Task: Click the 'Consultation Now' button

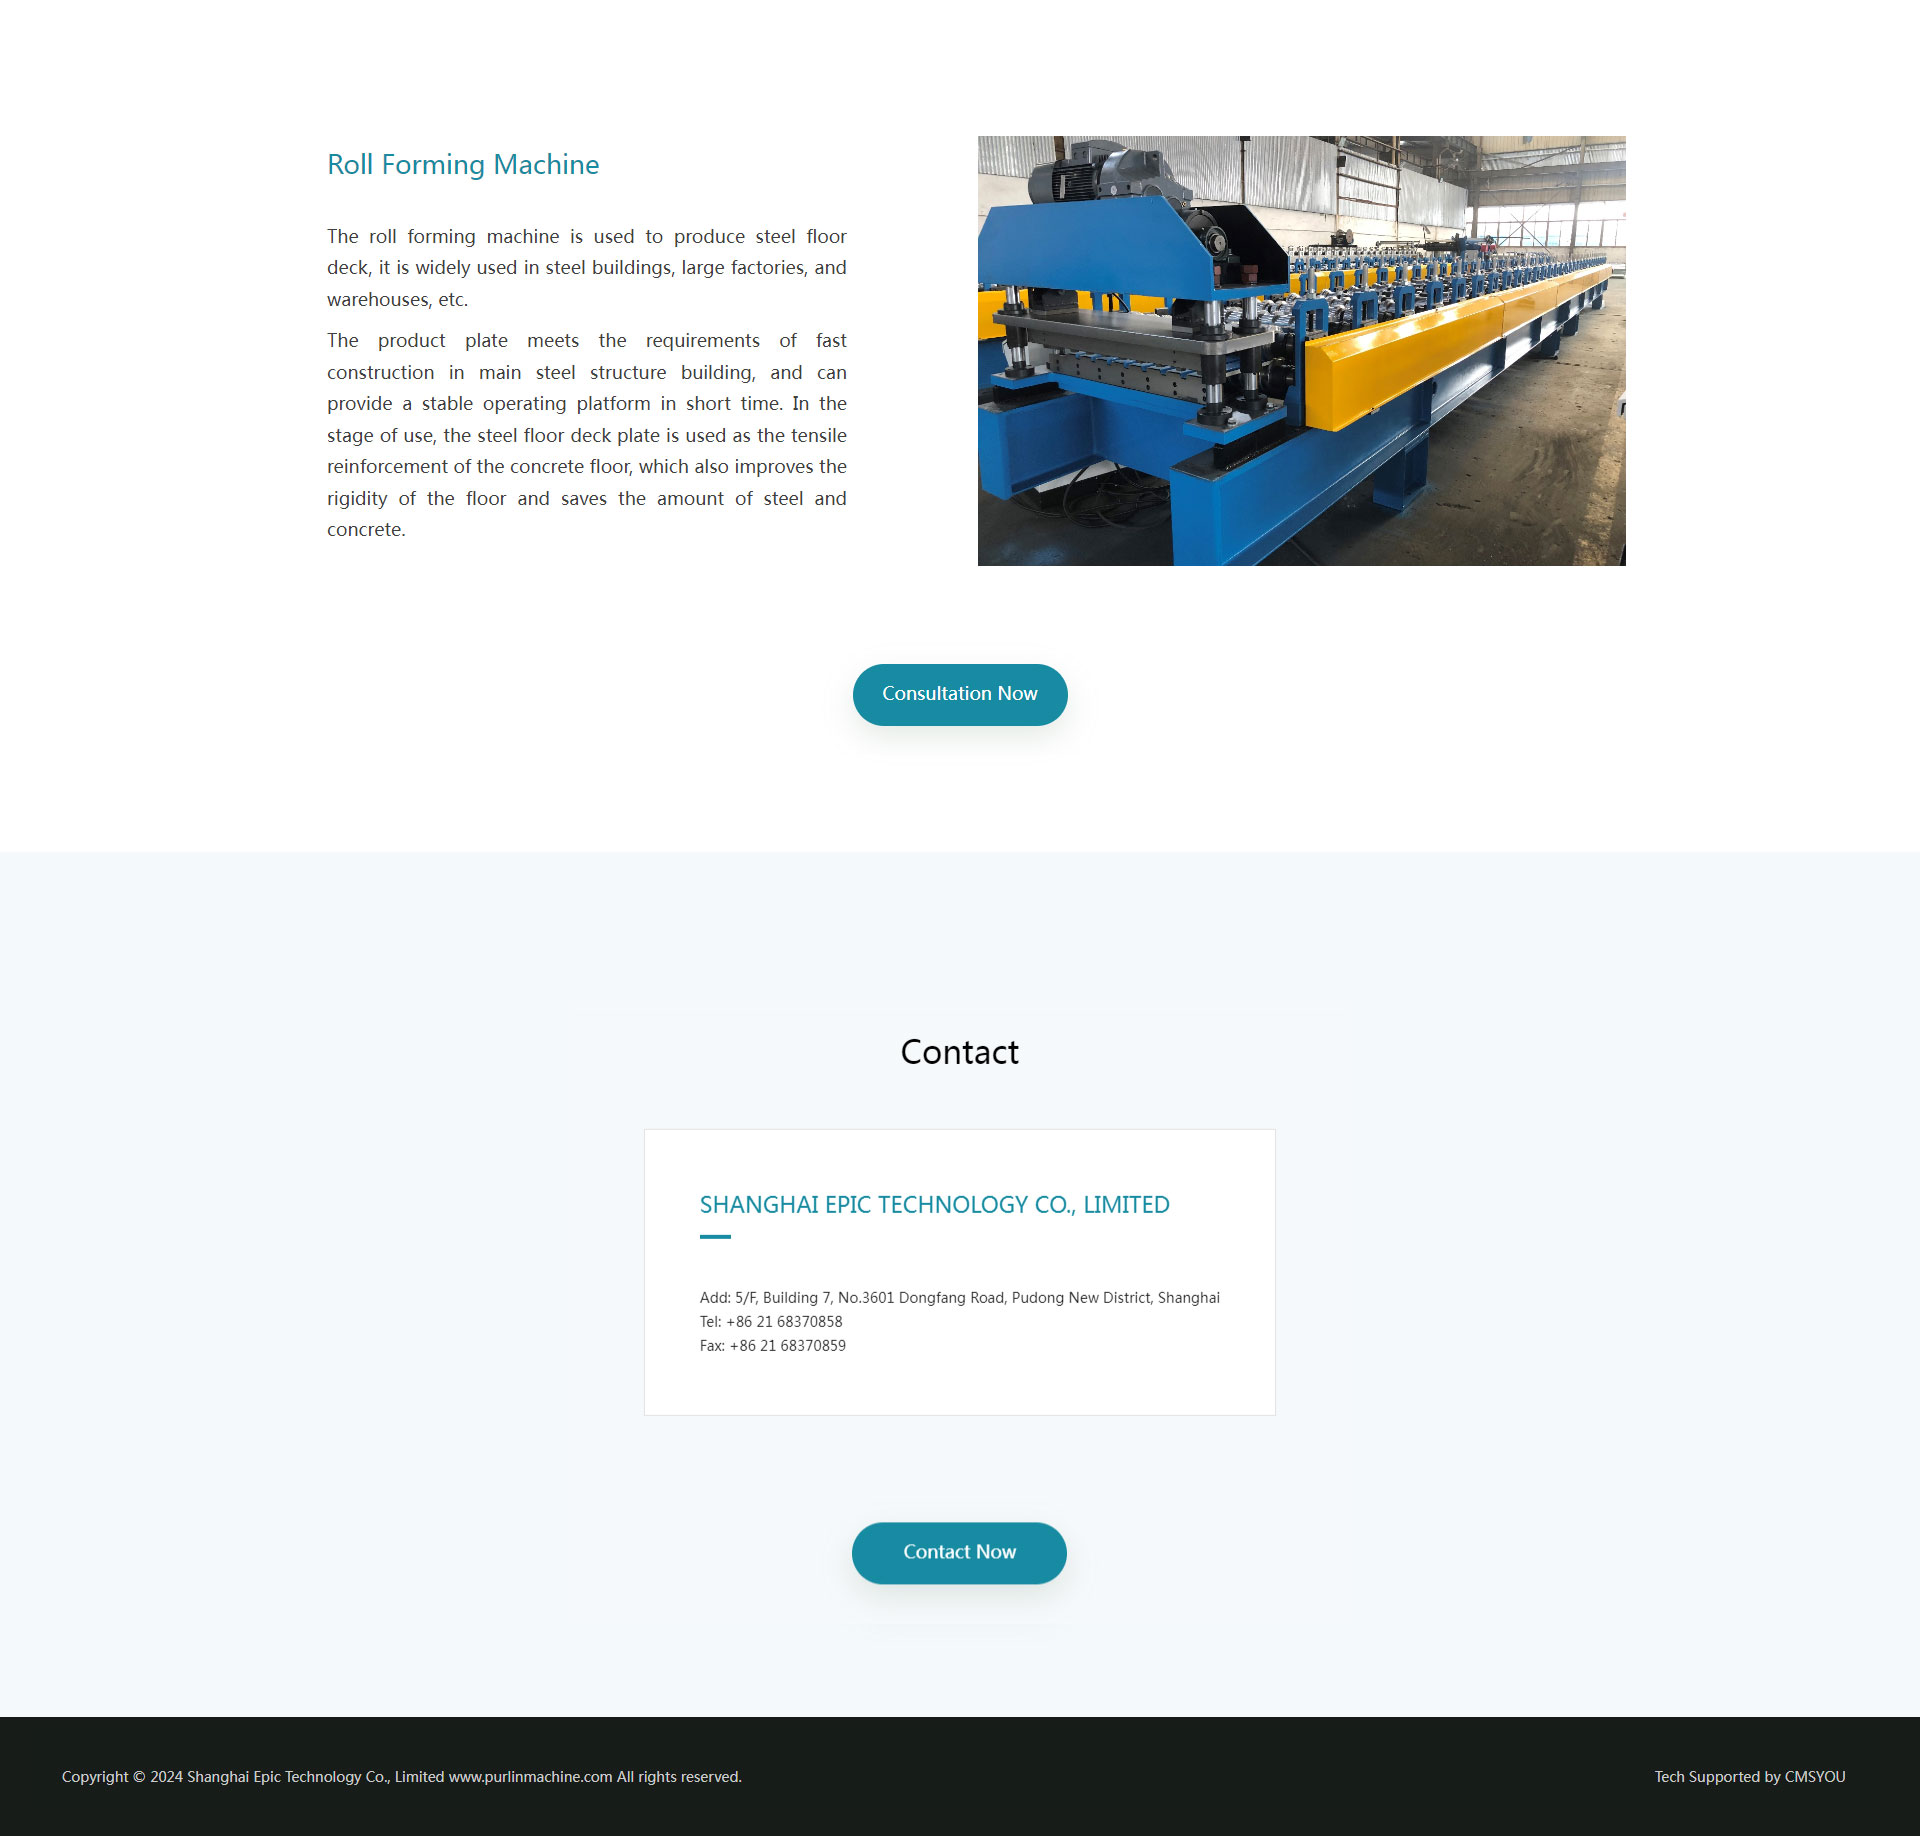Action: (960, 694)
